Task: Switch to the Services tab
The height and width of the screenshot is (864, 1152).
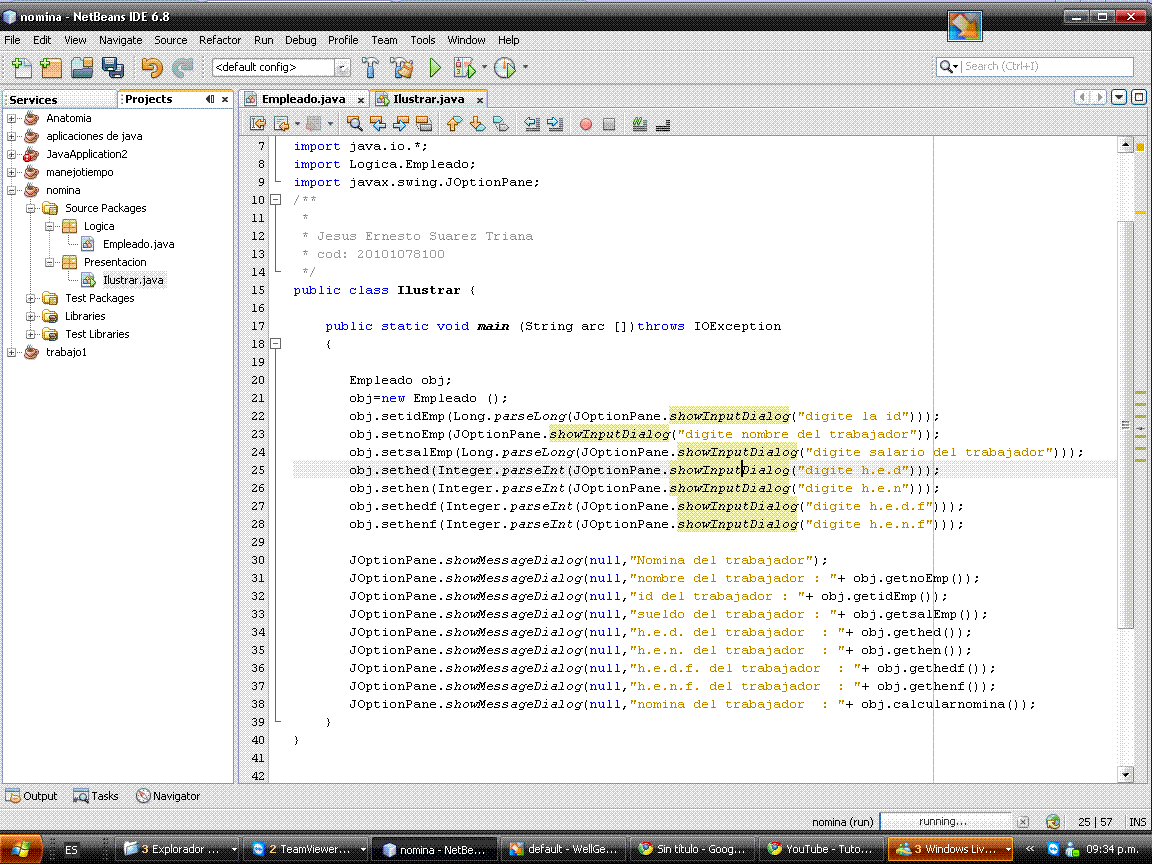Action: [x=33, y=100]
